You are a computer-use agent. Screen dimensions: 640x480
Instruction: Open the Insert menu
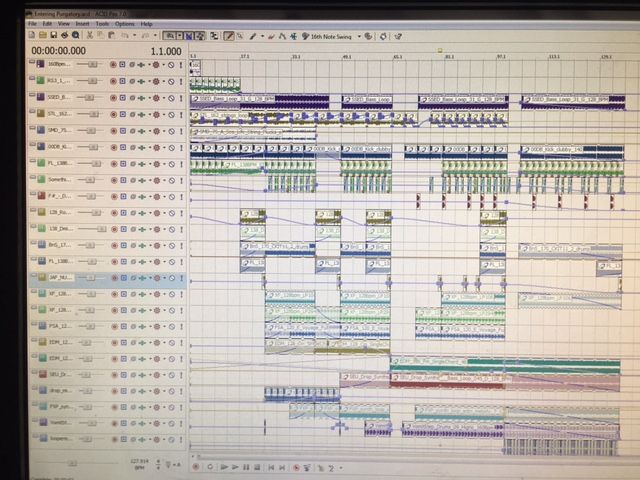coord(83,23)
